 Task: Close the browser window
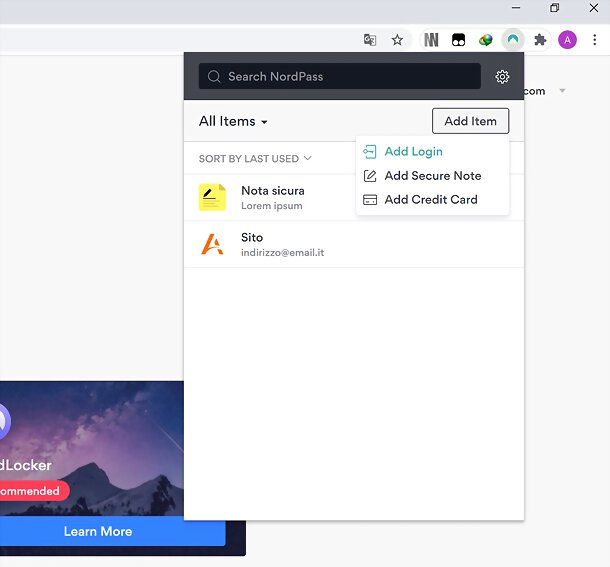click(594, 8)
